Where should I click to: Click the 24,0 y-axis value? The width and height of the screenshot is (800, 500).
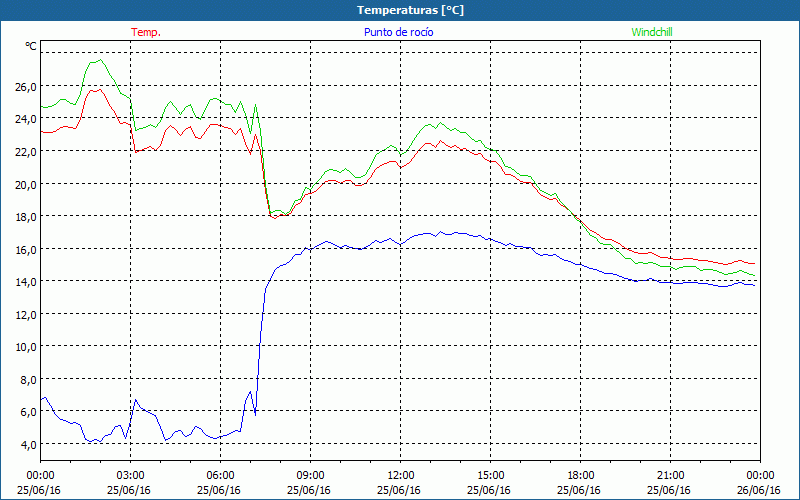tap(25, 119)
